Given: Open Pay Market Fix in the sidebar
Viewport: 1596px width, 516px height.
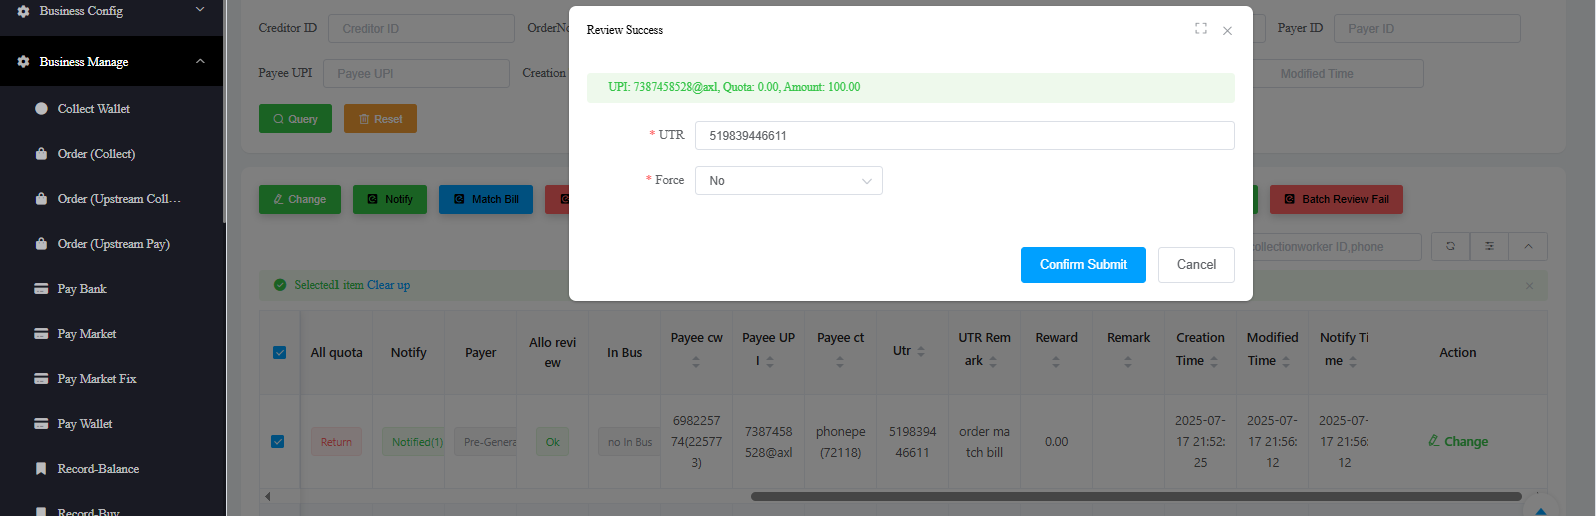Looking at the screenshot, I should click(x=97, y=379).
